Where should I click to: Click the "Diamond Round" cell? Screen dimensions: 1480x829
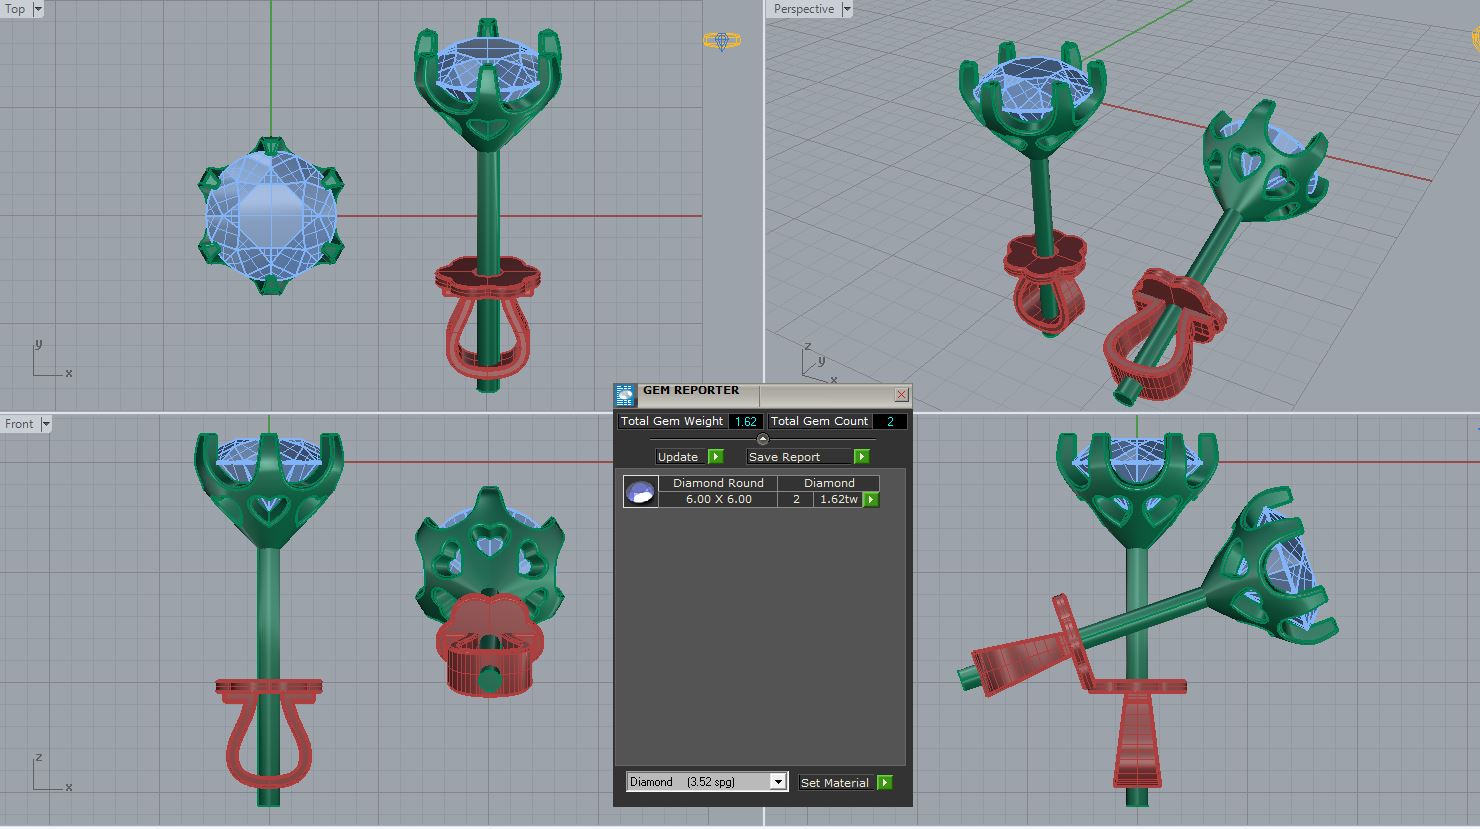coord(718,483)
